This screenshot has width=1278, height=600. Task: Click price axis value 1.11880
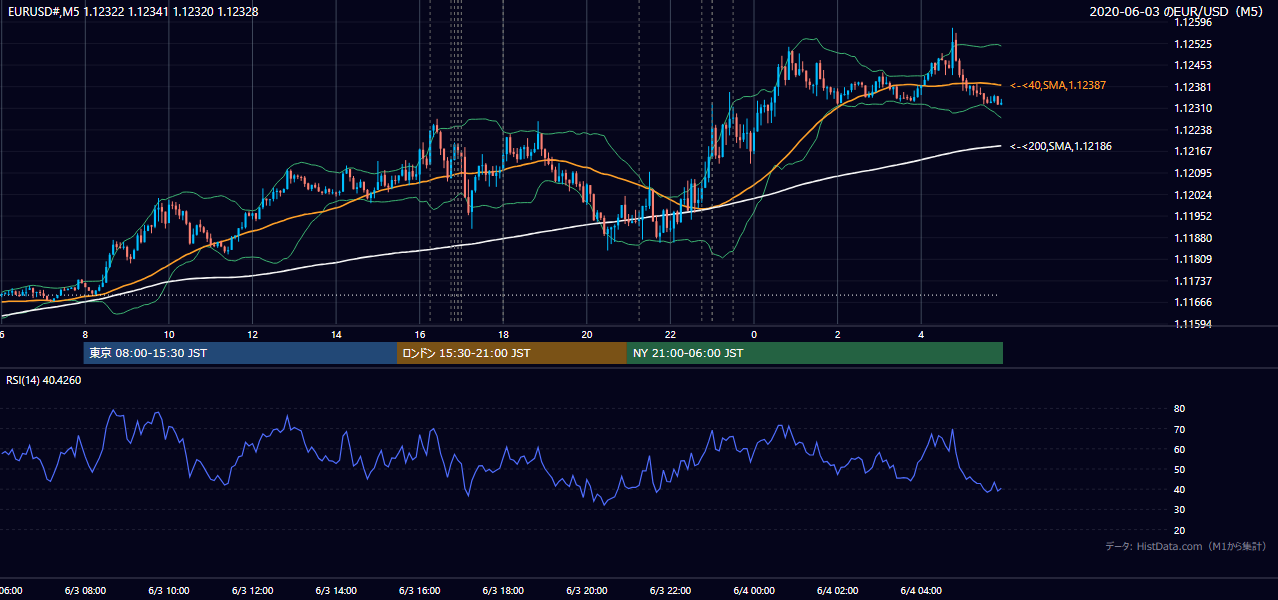[x=1194, y=238]
